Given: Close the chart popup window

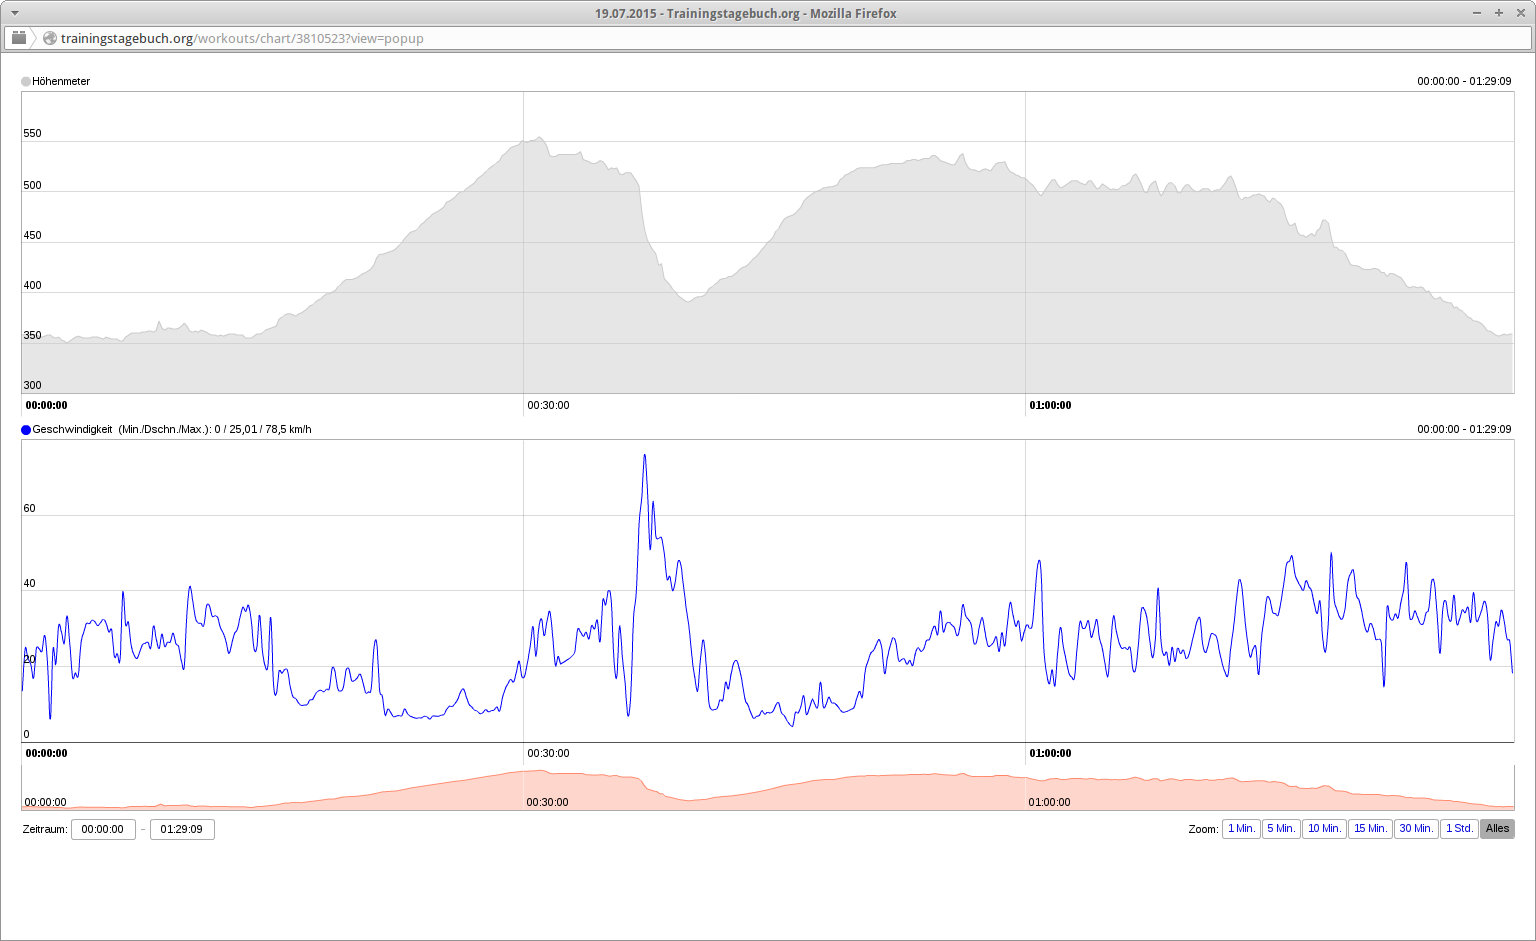Looking at the screenshot, I should click(1521, 13).
